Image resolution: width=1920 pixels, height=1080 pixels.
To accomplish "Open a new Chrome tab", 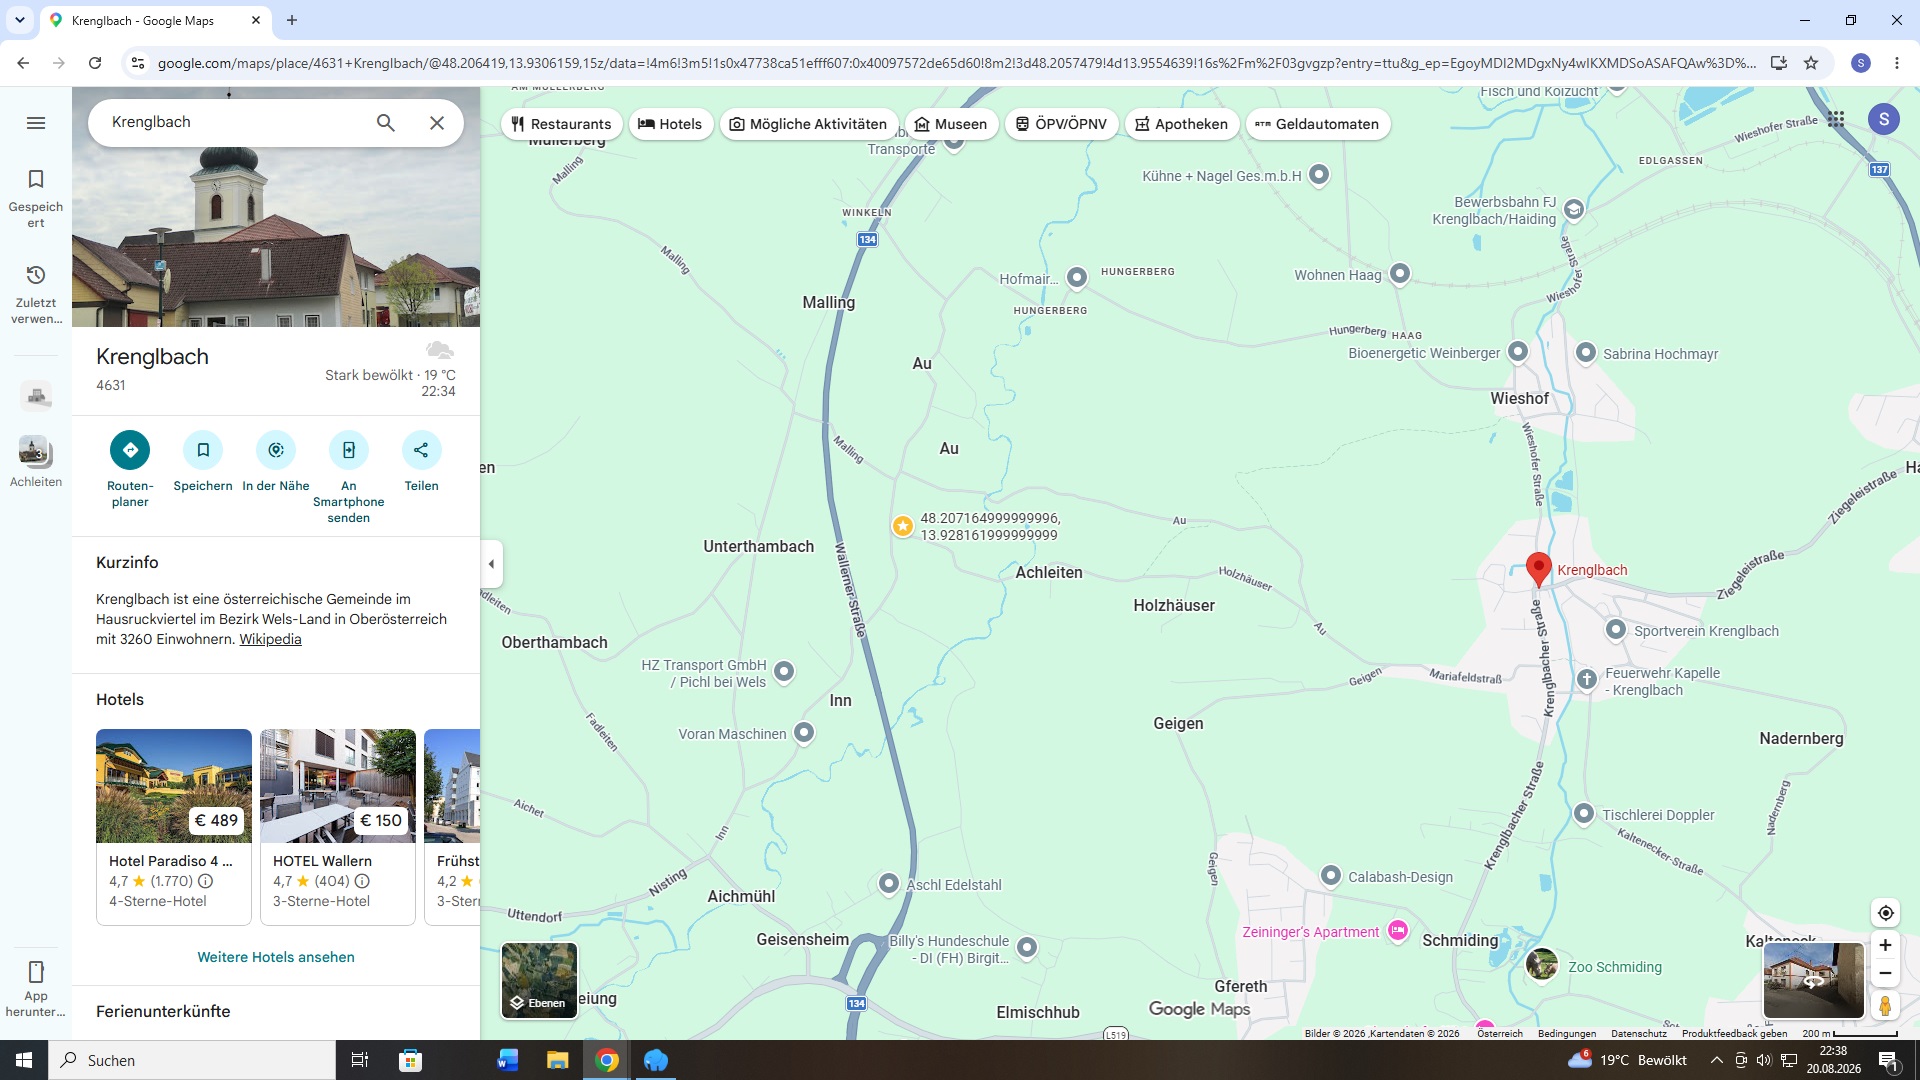I will point(292,20).
